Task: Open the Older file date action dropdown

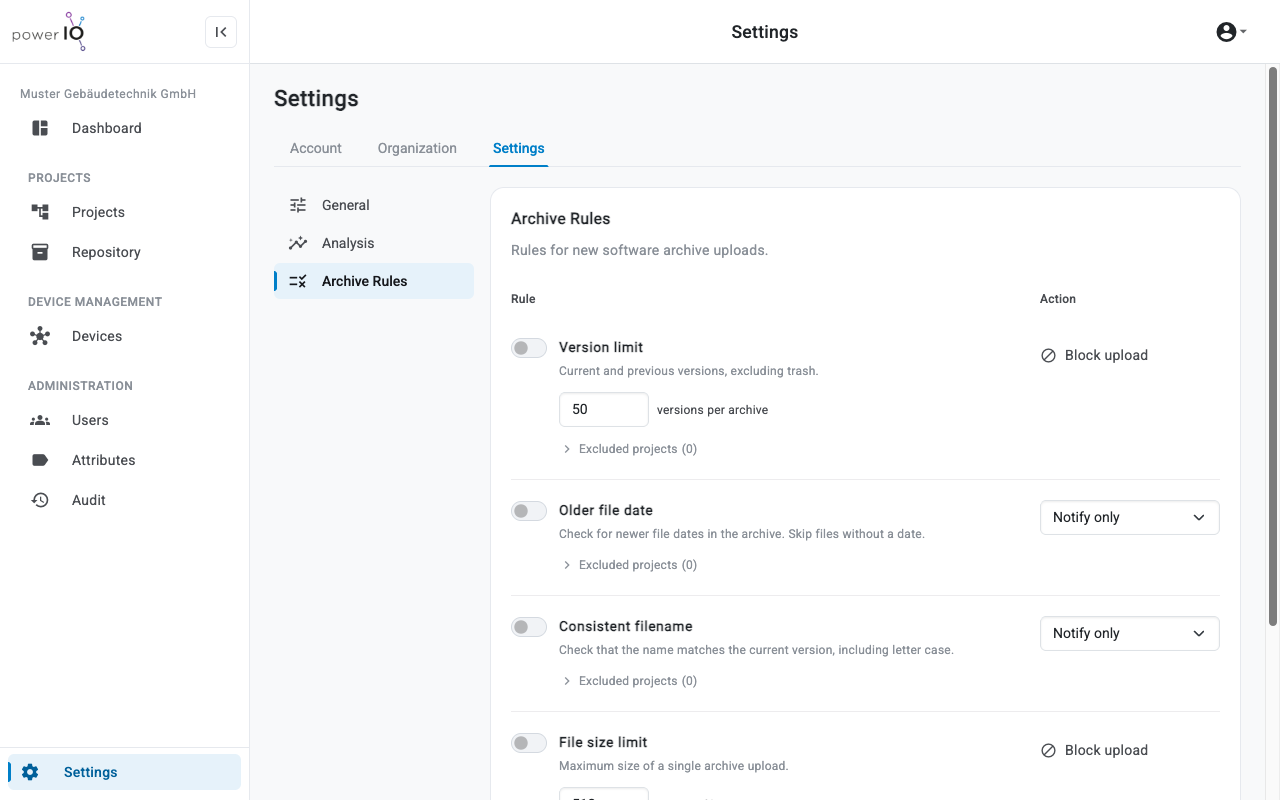Action: 1130,517
